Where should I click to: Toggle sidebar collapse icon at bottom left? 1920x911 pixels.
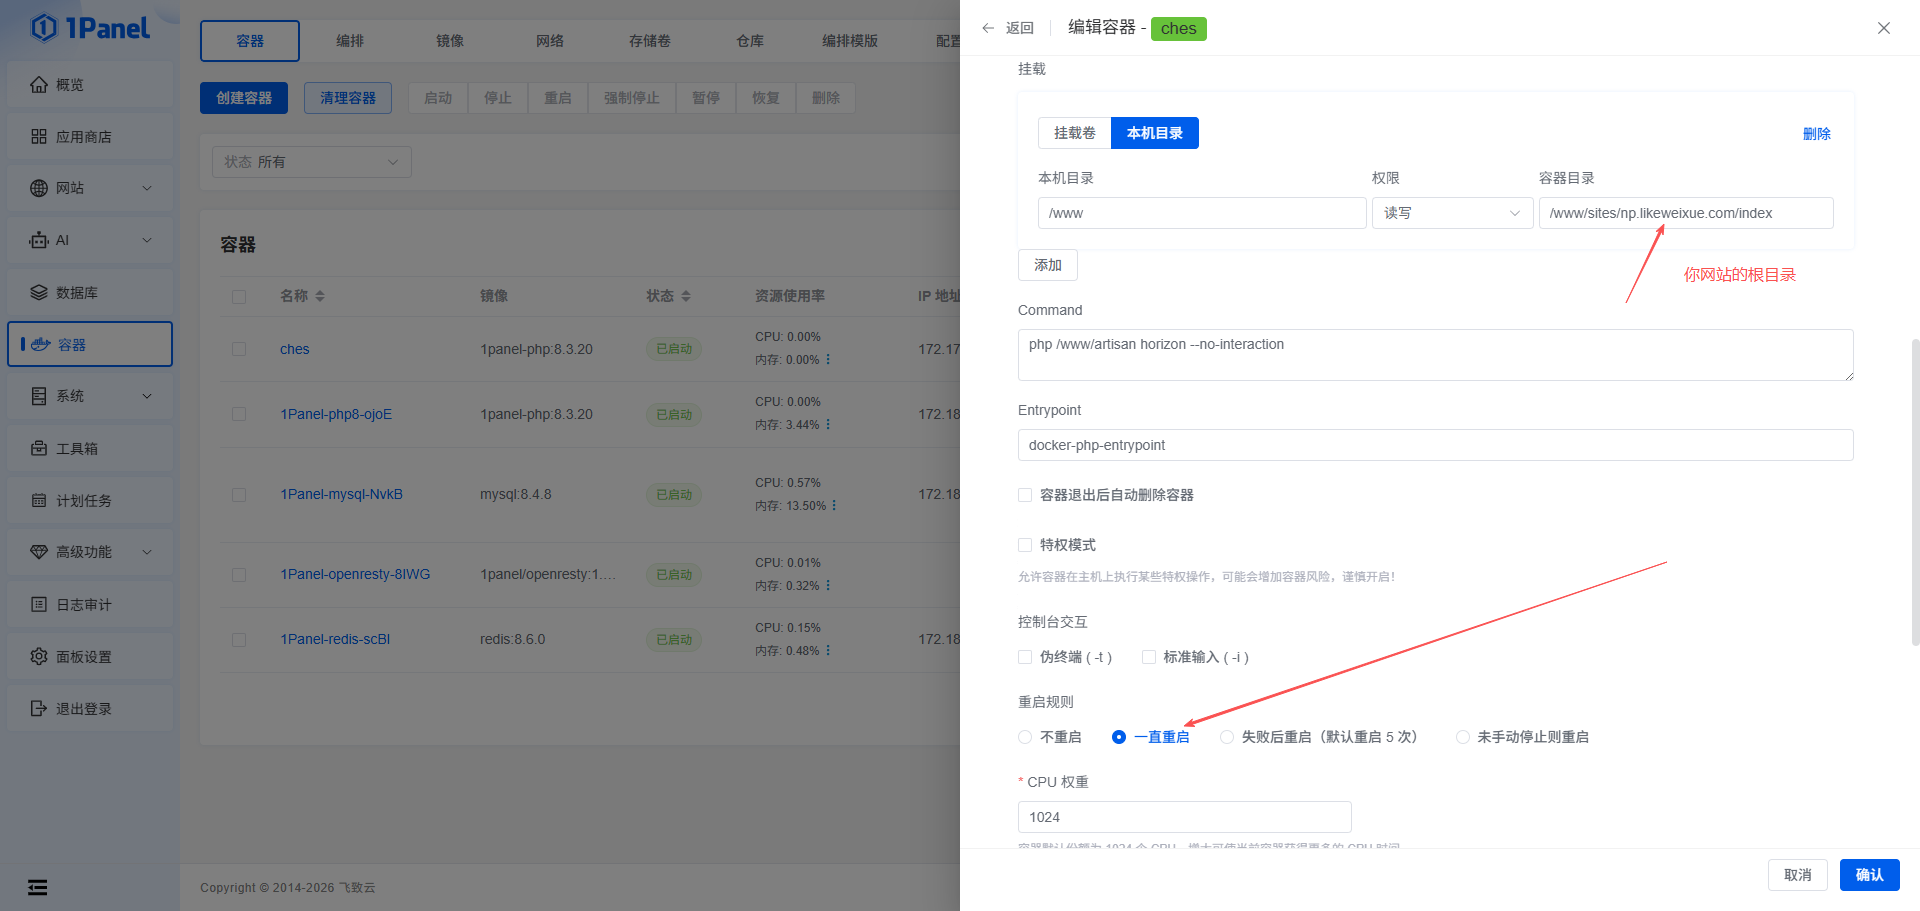tap(37, 887)
